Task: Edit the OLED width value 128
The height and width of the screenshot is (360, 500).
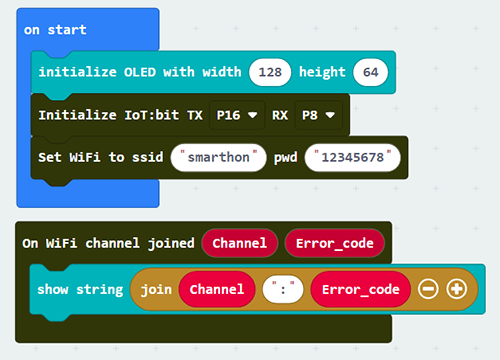Action: pyautogui.click(x=270, y=72)
